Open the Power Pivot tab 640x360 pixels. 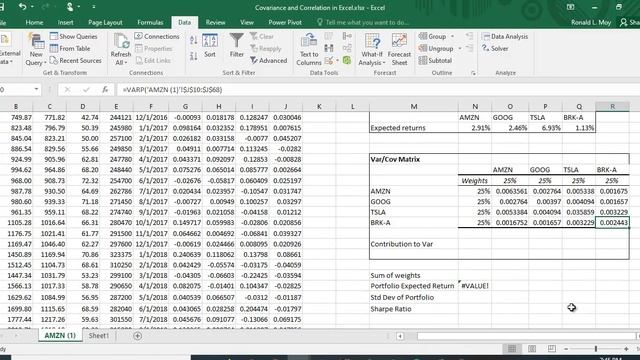pos(285,22)
